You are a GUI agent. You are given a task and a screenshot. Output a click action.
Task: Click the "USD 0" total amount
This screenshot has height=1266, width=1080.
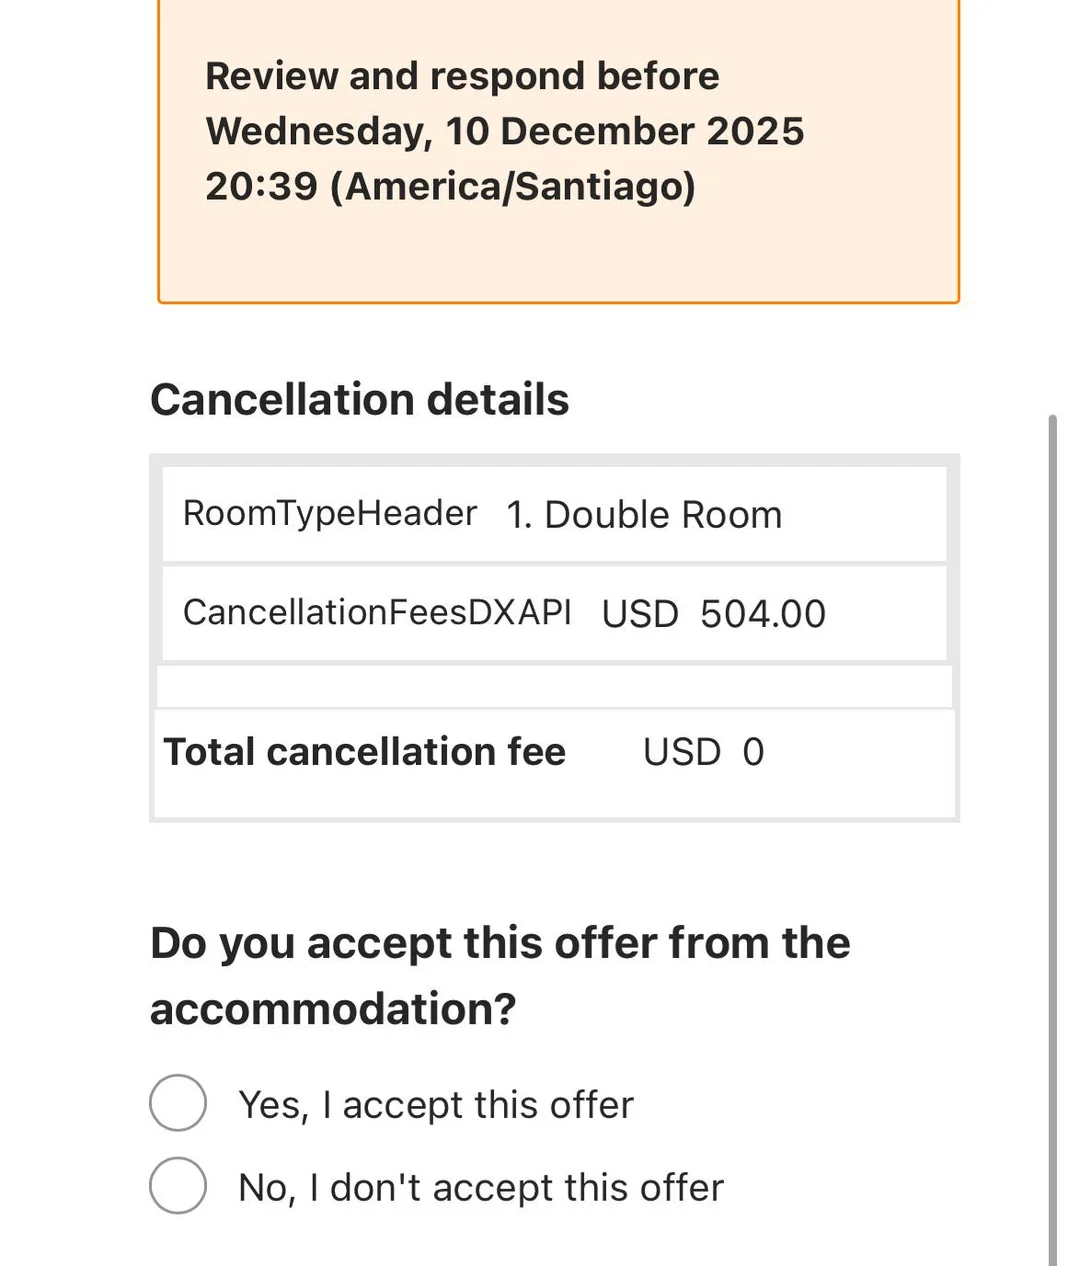pos(703,752)
